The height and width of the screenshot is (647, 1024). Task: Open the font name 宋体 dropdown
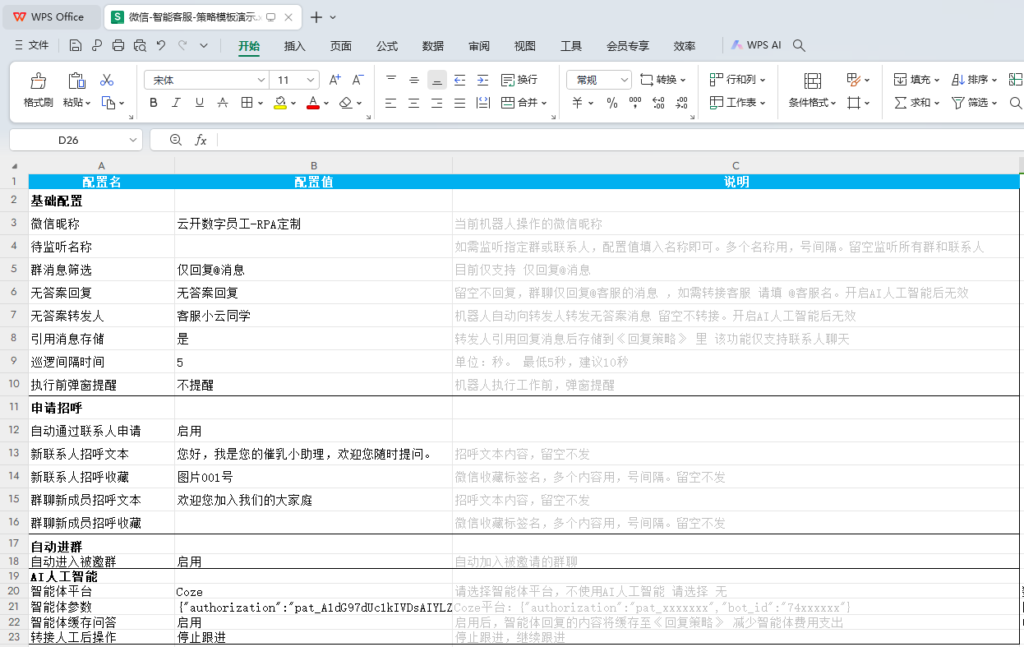pyautogui.click(x=261, y=80)
